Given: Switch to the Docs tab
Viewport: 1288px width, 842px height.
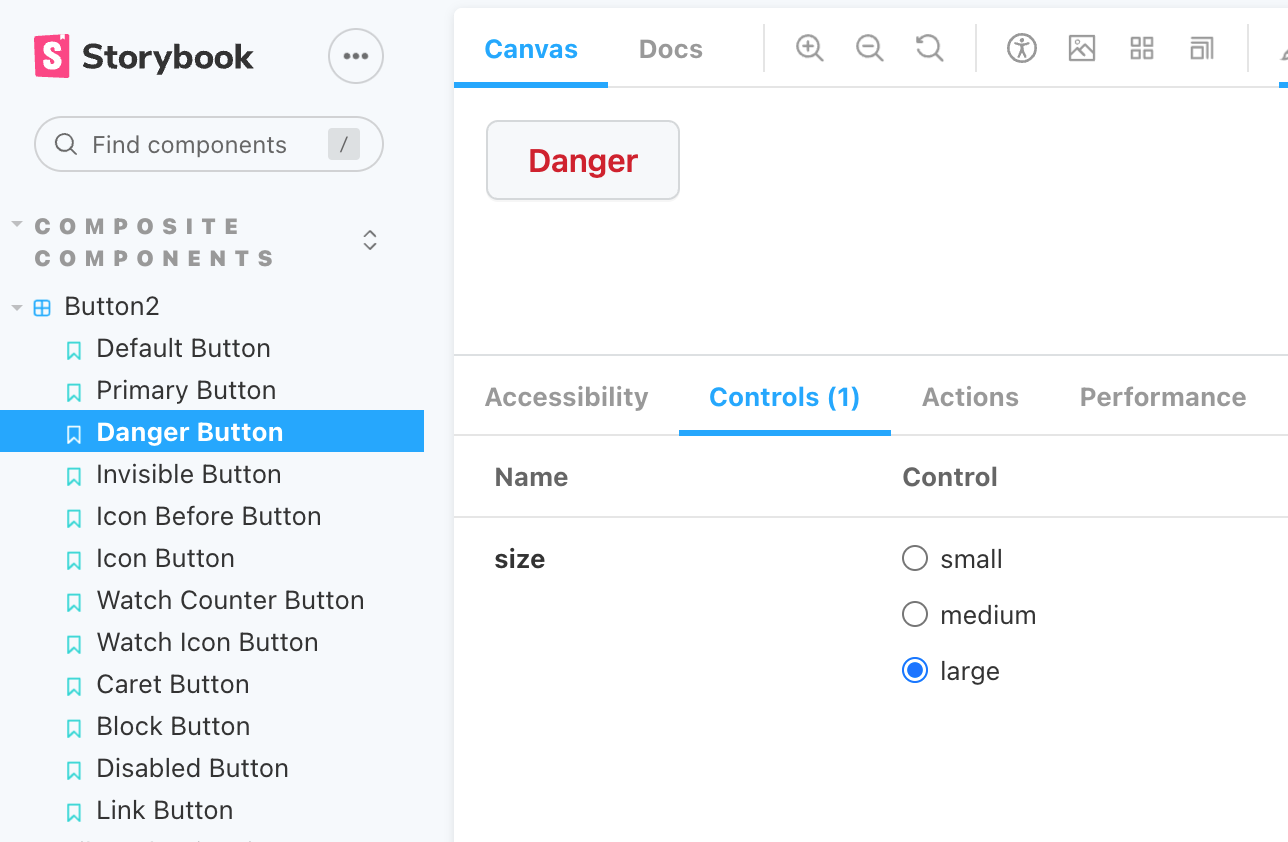Looking at the screenshot, I should tap(670, 49).
